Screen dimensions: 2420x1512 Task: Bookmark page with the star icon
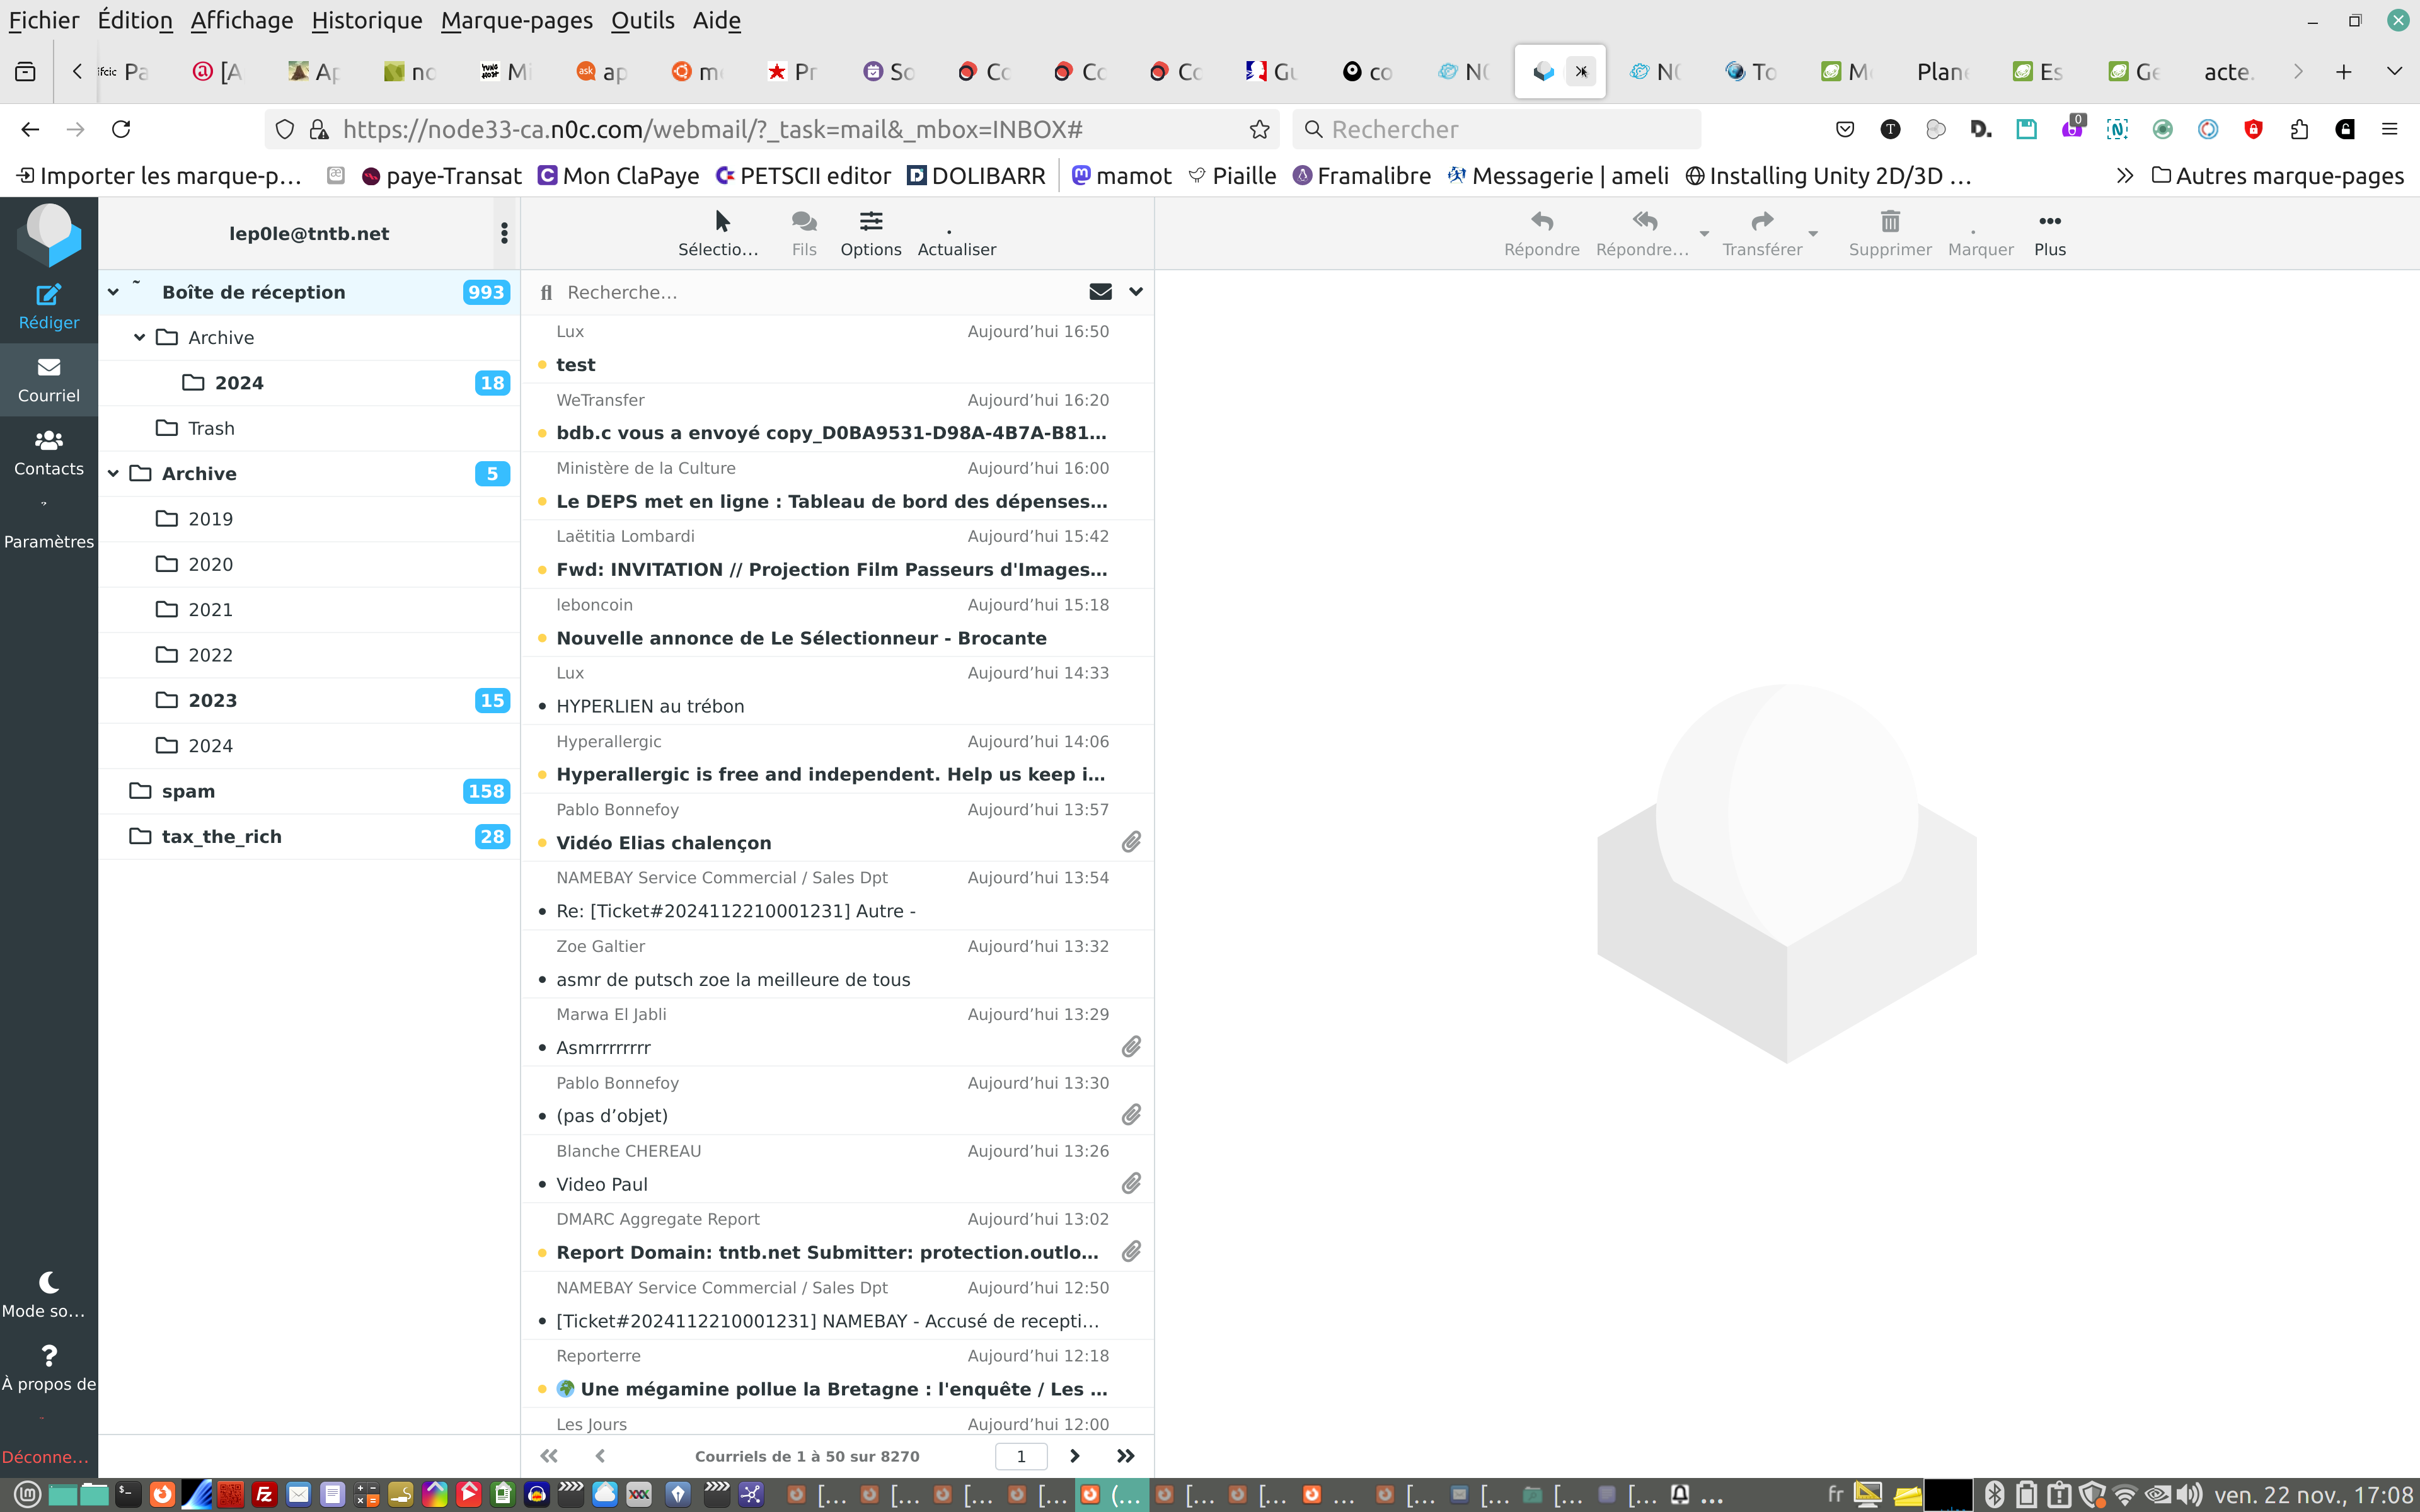[1259, 129]
